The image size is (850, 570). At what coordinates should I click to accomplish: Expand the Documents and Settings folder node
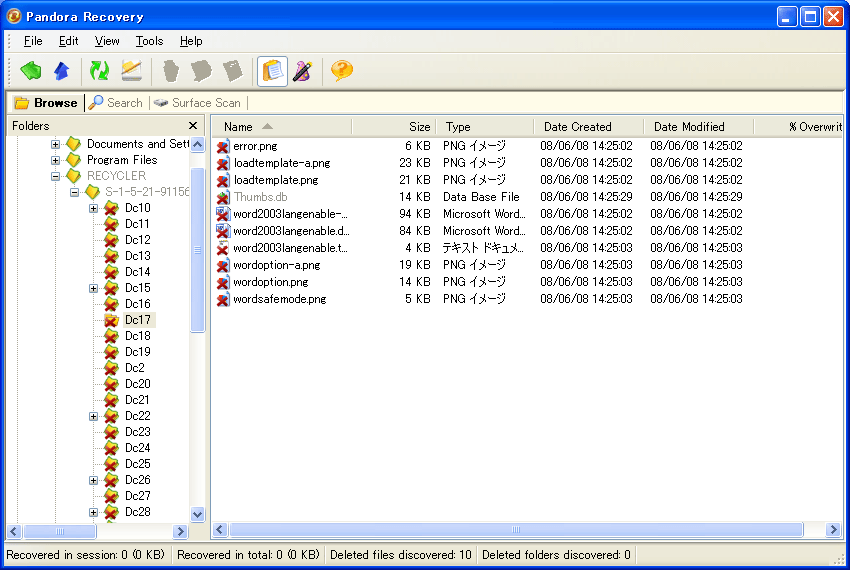coord(55,144)
